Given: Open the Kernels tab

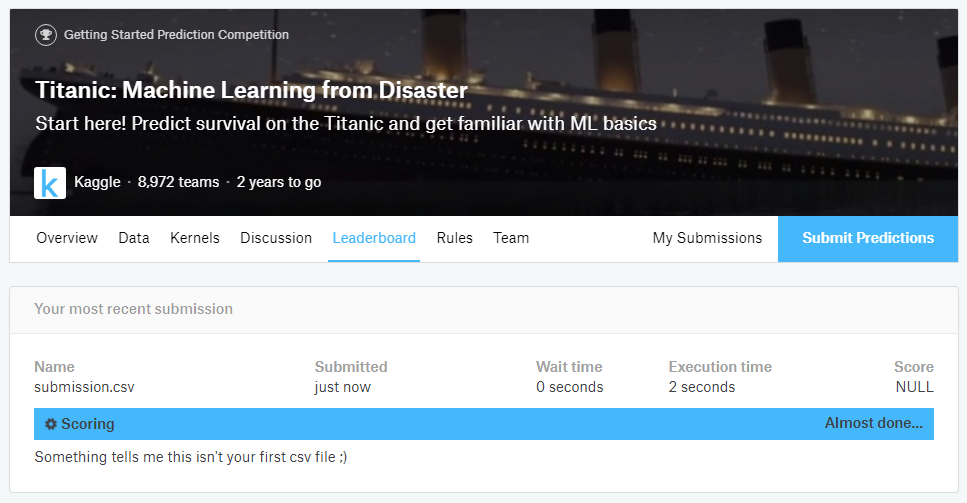Looking at the screenshot, I should tap(195, 238).
